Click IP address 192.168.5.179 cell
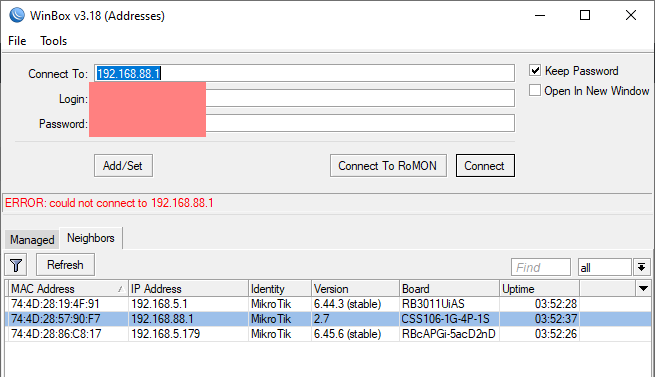The image size is (655, 377). click(x=165, y=334)
